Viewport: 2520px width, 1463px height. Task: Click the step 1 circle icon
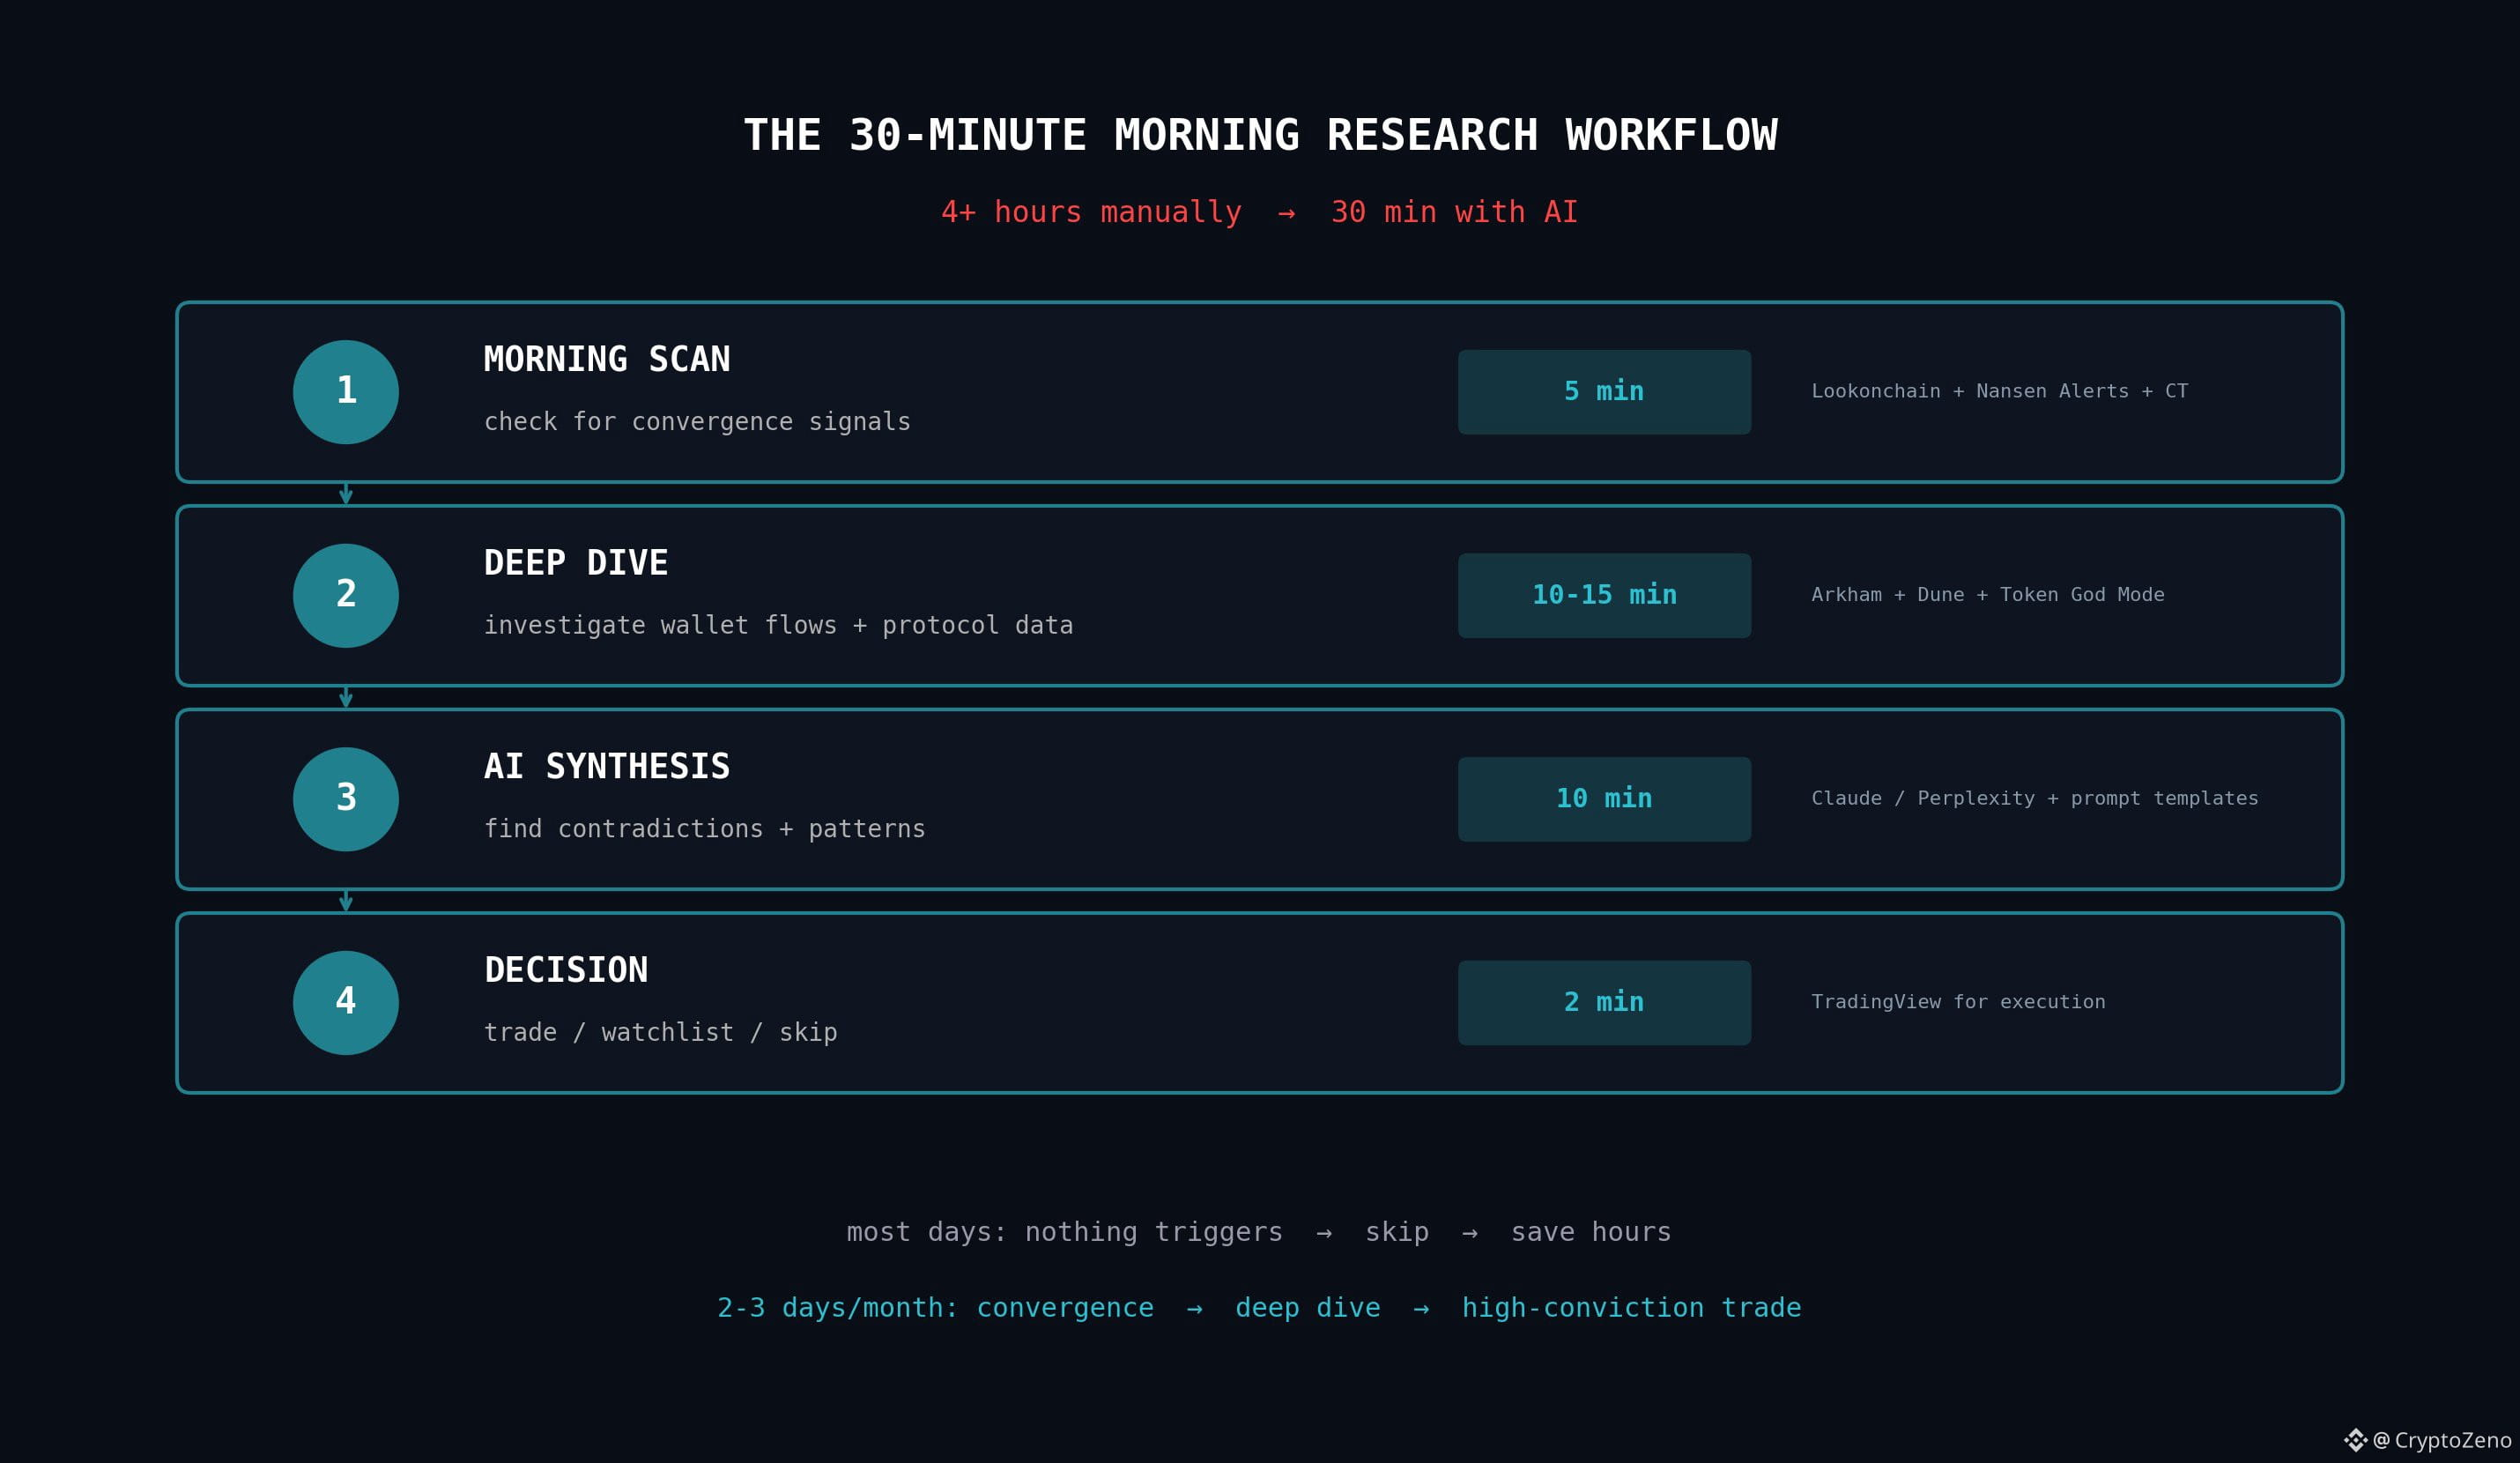(x=345, y=392)
